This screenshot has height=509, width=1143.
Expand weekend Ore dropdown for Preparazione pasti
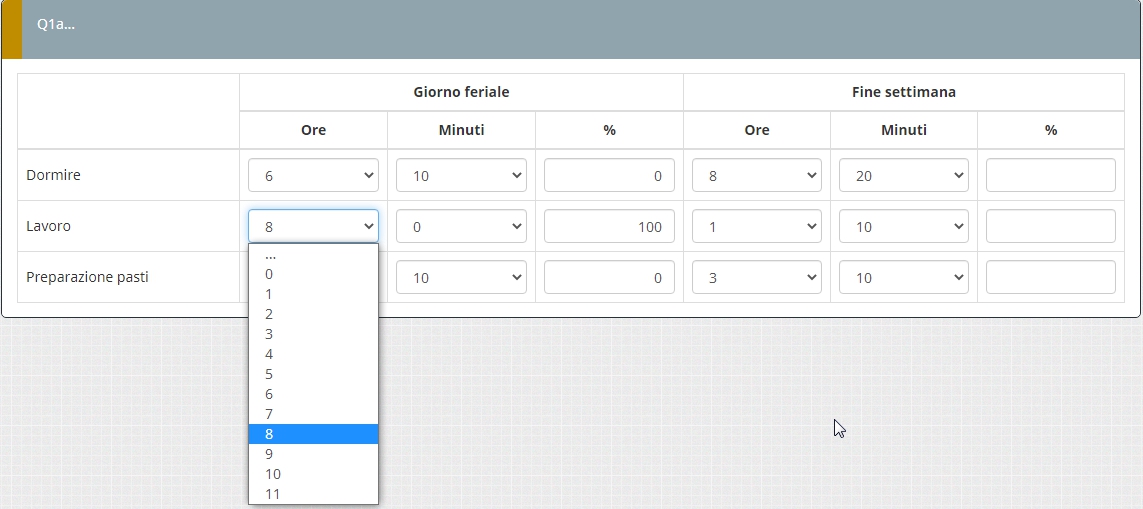756,277
